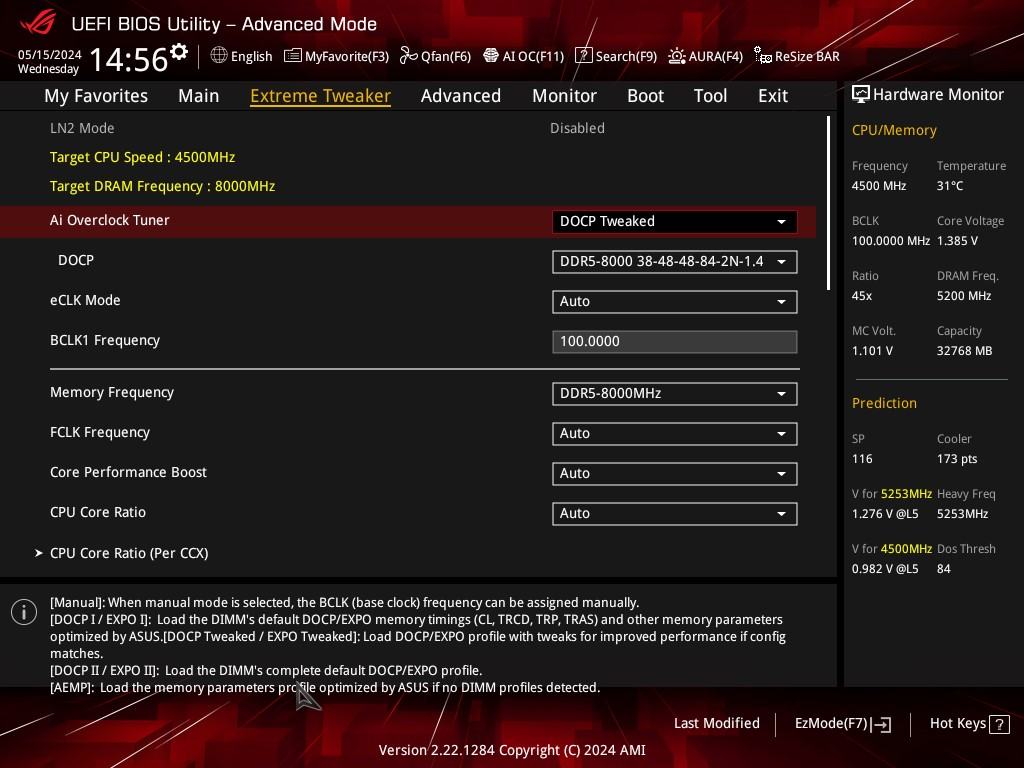Open Qfan(F6) fan control icon
The width and height of the screenshot is (1024, 768).
[408, 56]
